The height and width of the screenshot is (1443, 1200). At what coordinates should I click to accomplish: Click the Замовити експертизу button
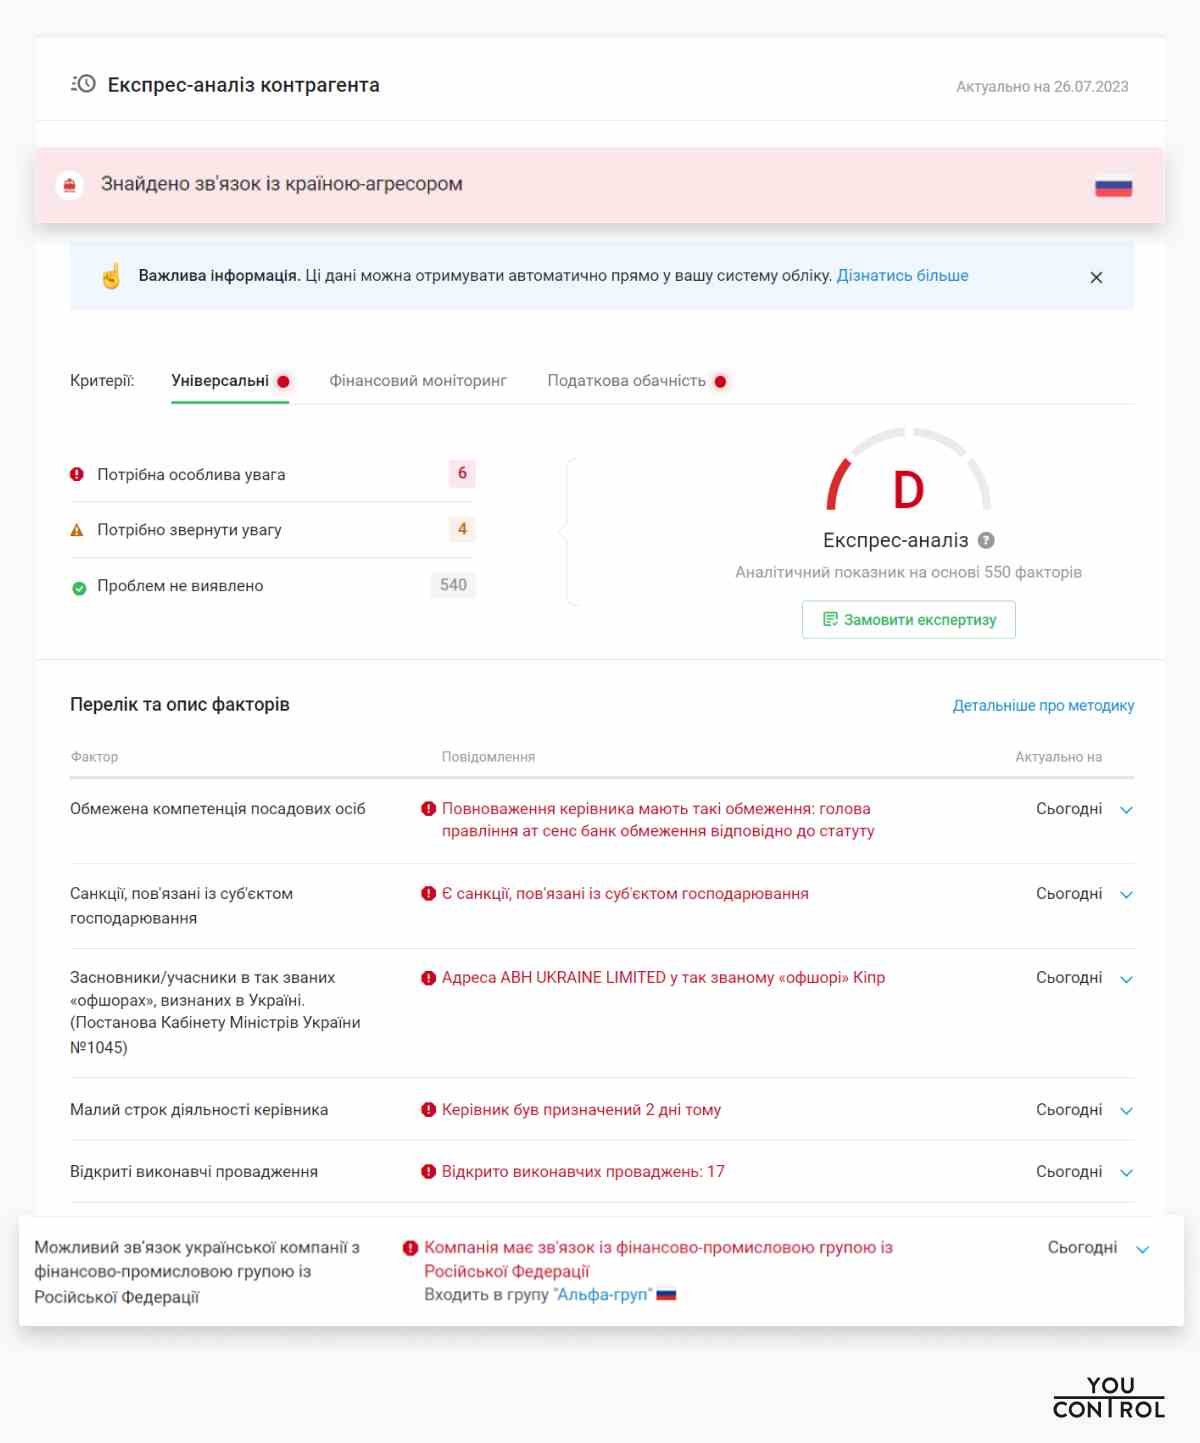pos(908,620)
